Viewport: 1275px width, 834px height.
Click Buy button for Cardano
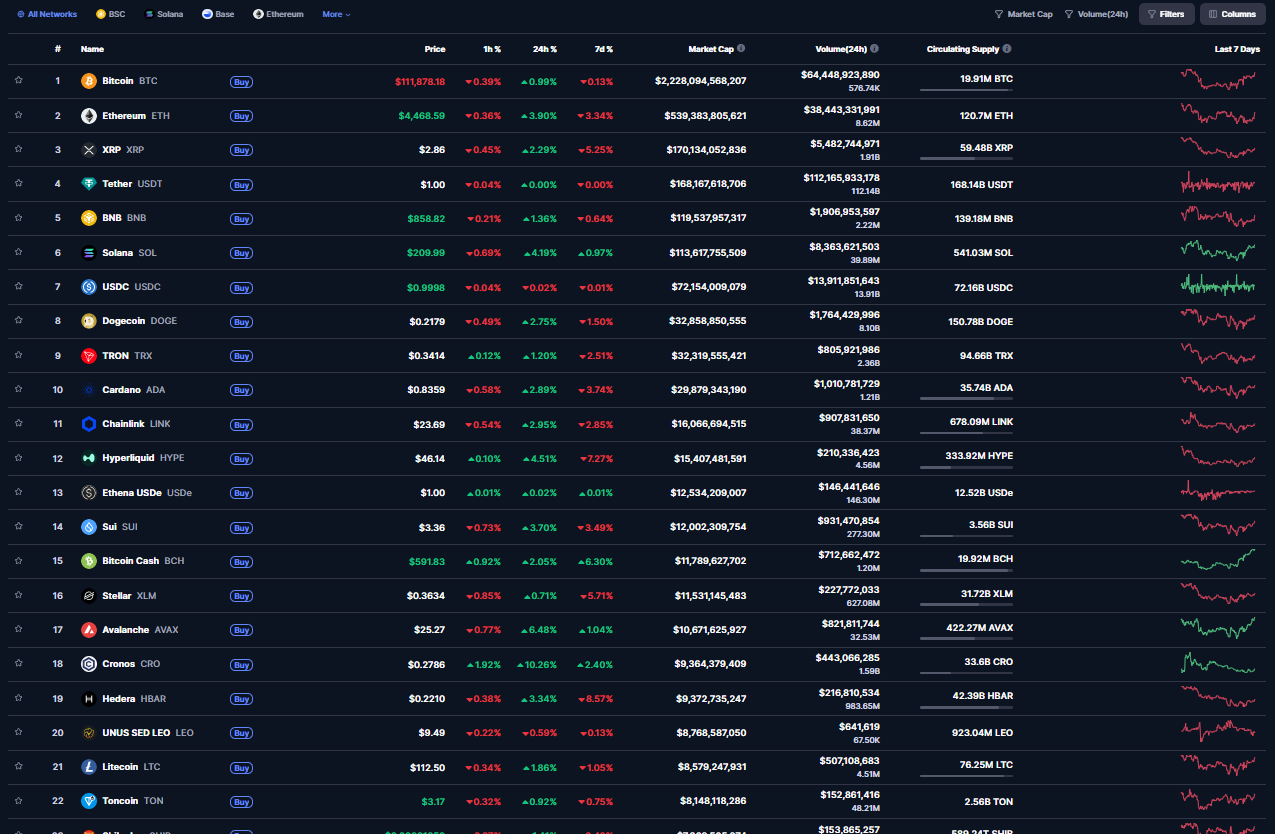[241, 391]
